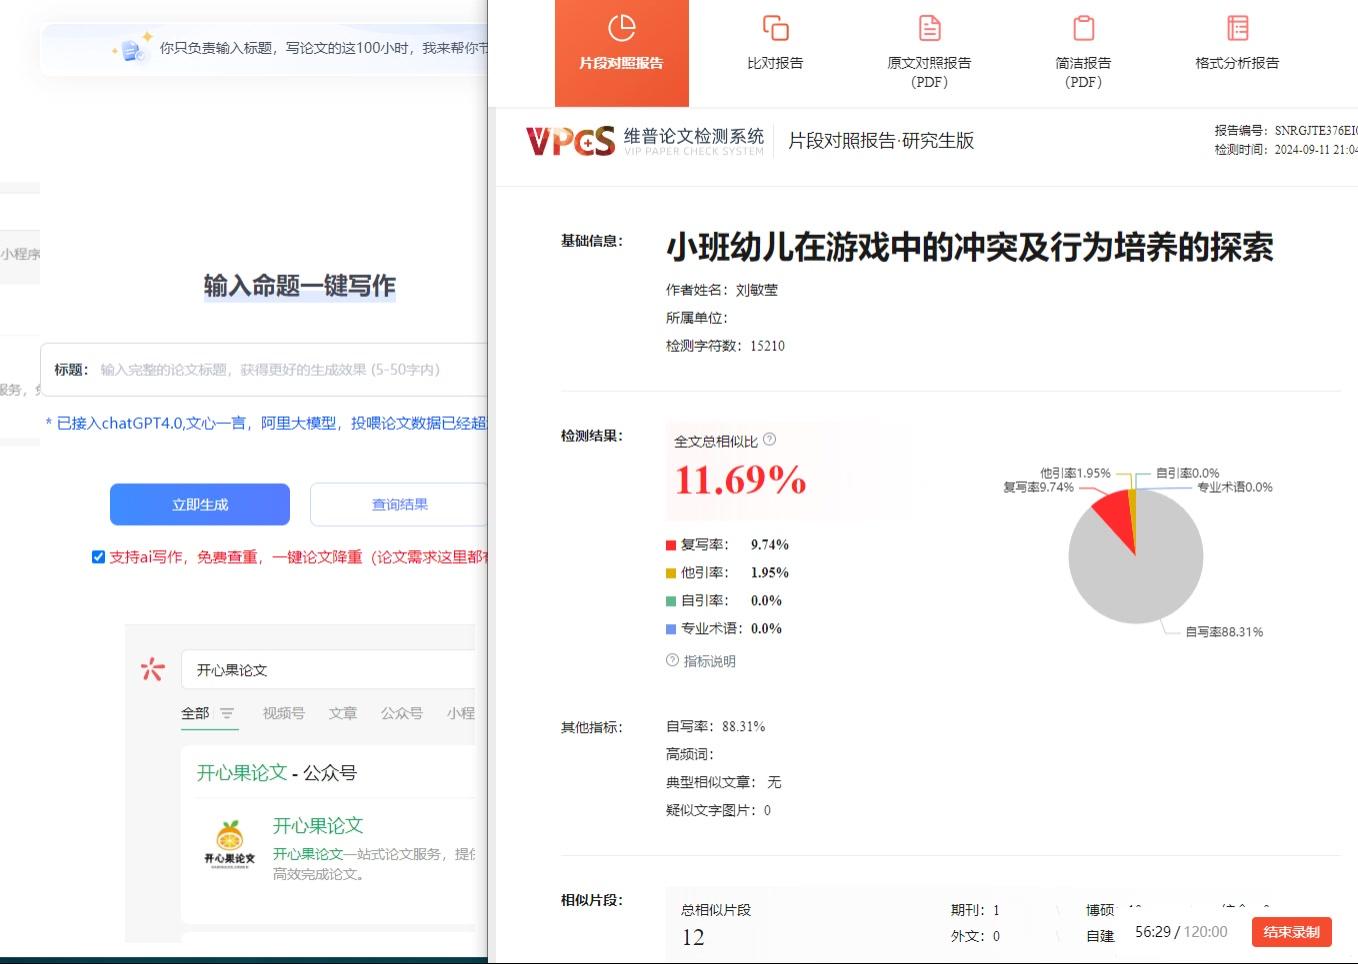Click the 立即生成 button

point(200,505)
